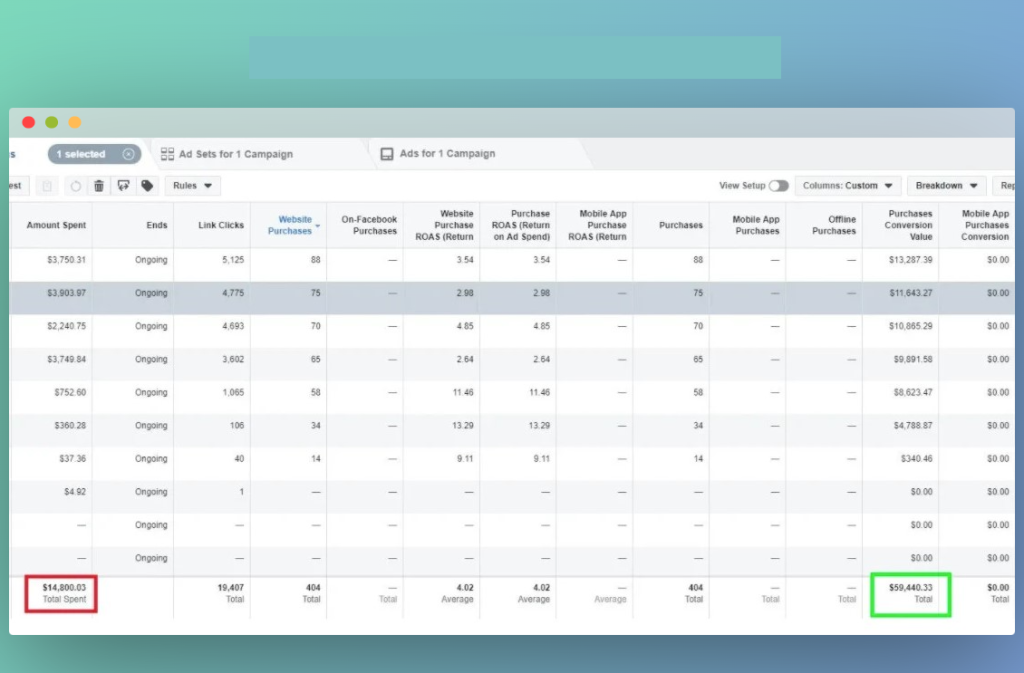The image size is (1024, 673).
Task: Click the trash delete icon in toolbar
Action: point(99,186)
